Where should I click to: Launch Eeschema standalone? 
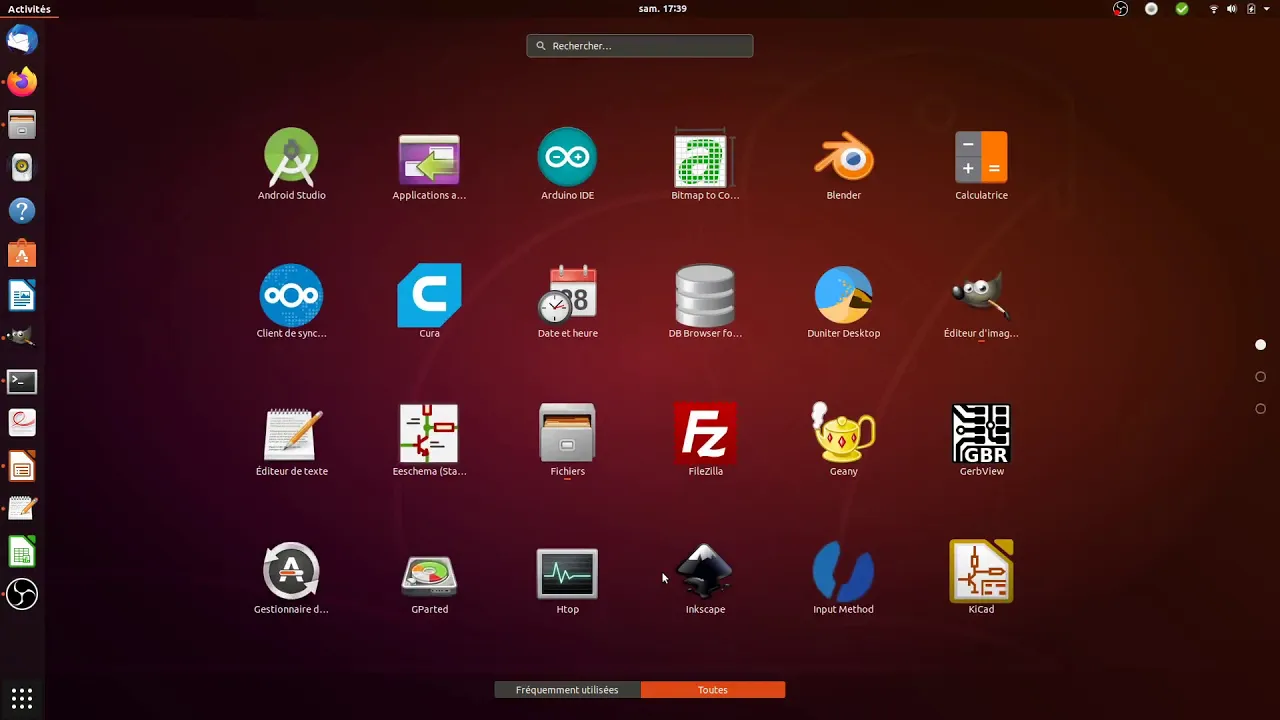click(x=429, y=441)
